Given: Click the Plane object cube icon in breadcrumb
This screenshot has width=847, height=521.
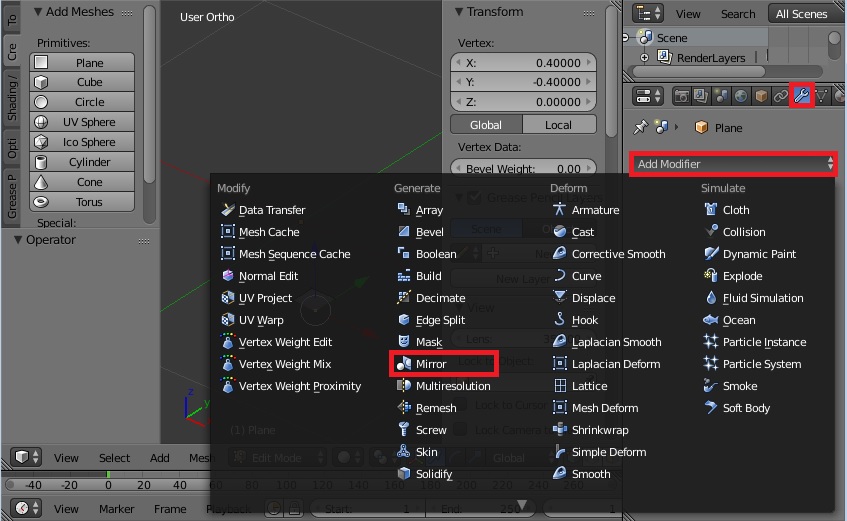Looking at the screenshot, I should [701, 128].
